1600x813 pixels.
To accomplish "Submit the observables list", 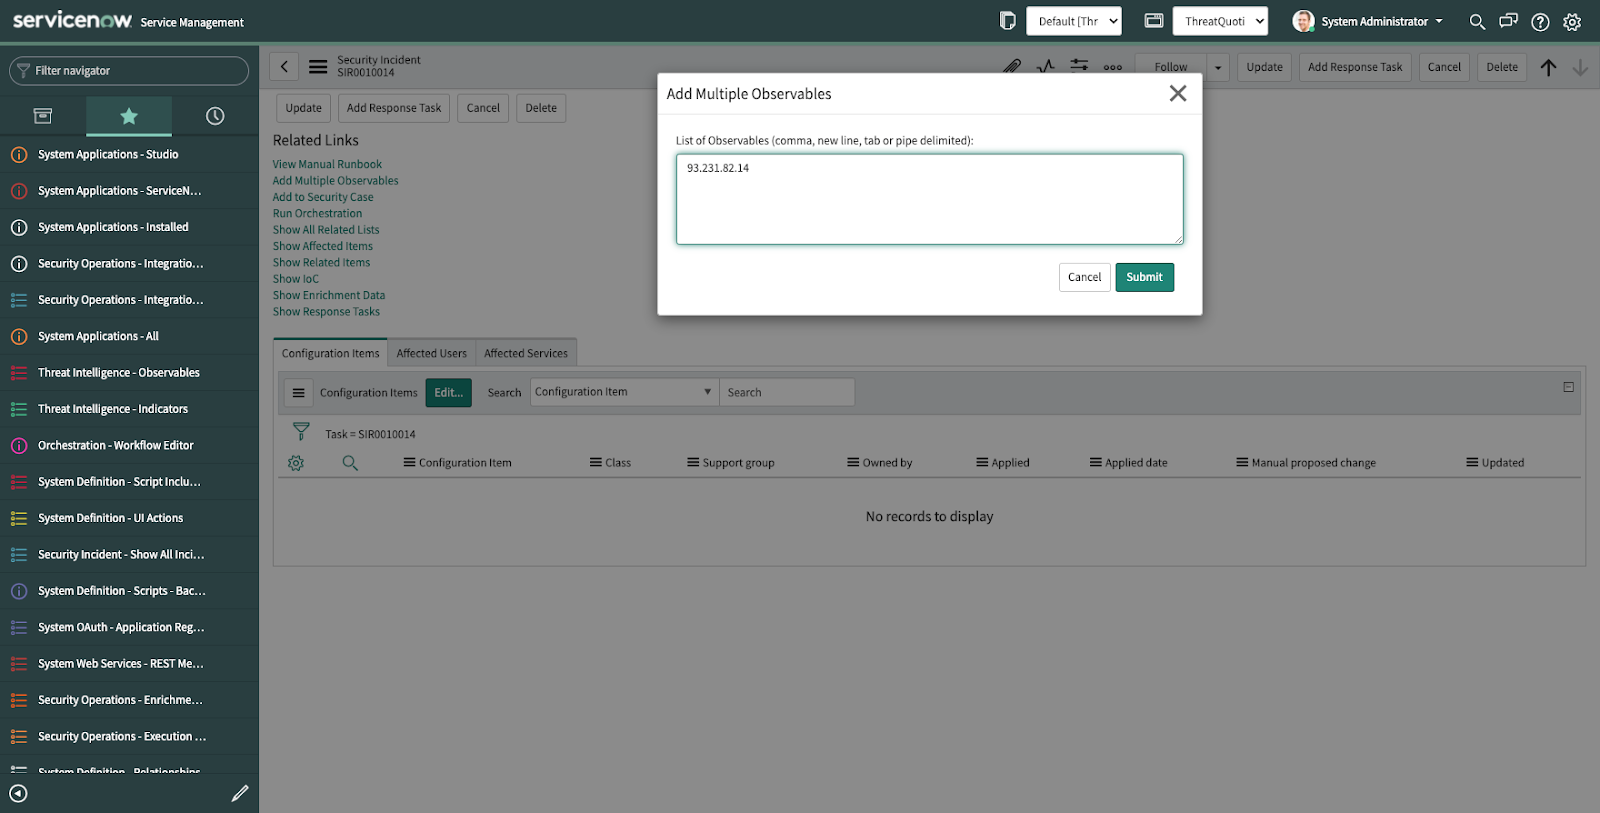I will coord(1144,277).
